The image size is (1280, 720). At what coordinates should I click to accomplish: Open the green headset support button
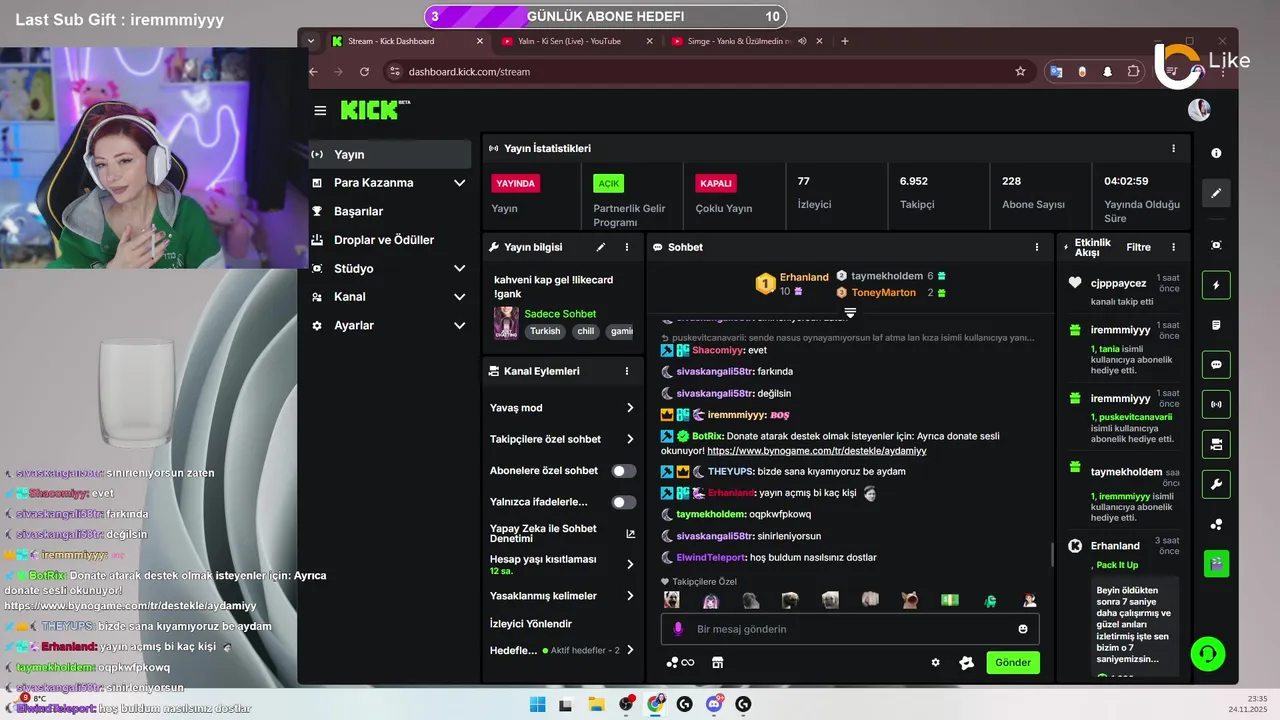pyautogui.click(x=1208, y=655)
